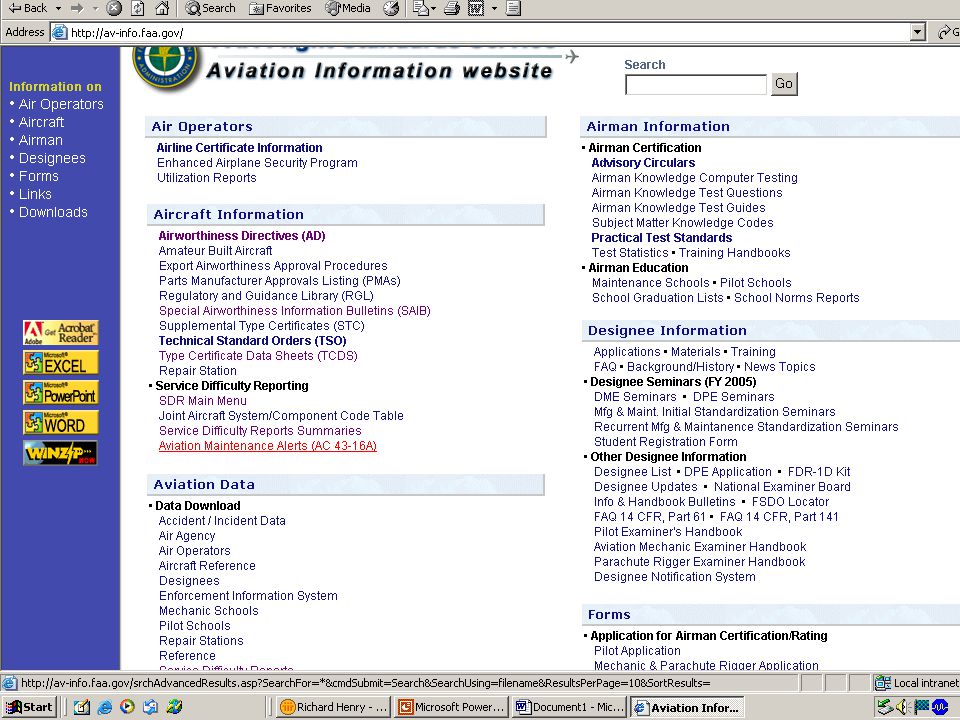
Task: Open Accident / Incident Data link
Action: click(222, 521)
